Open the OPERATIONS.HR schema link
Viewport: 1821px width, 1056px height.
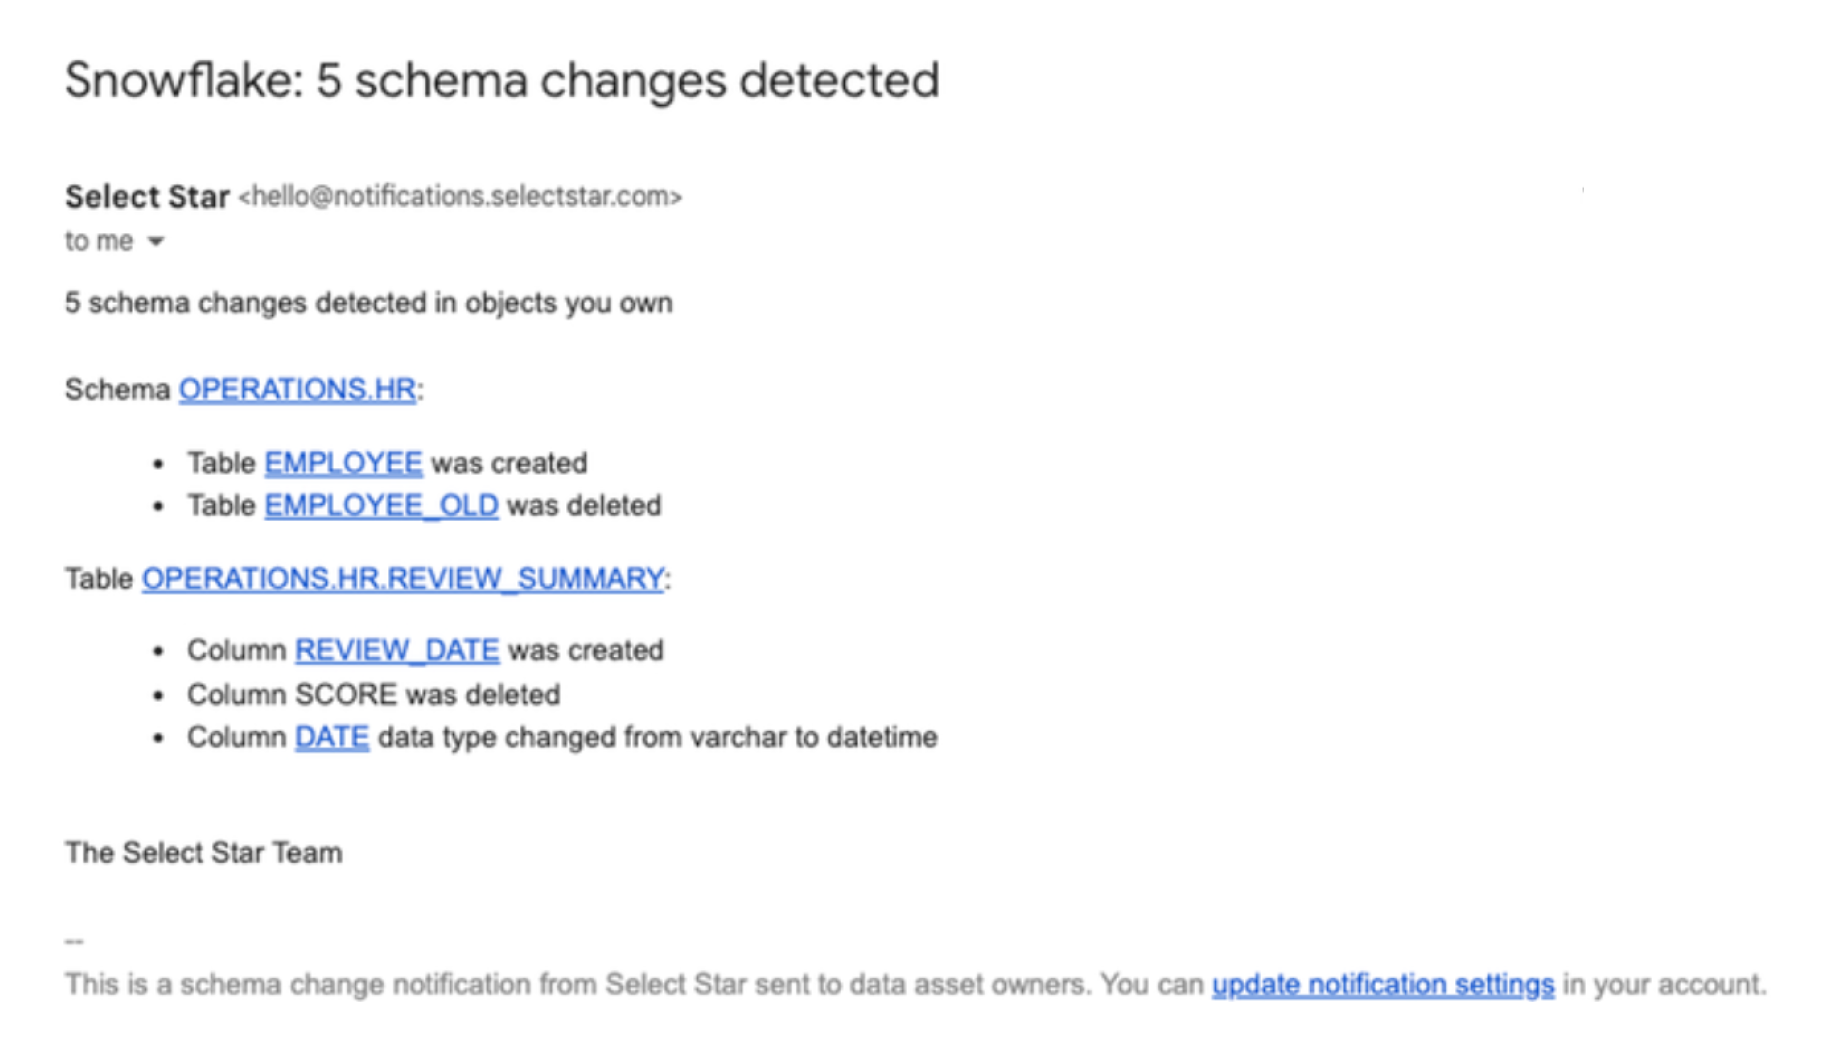(x=297, y=389)
